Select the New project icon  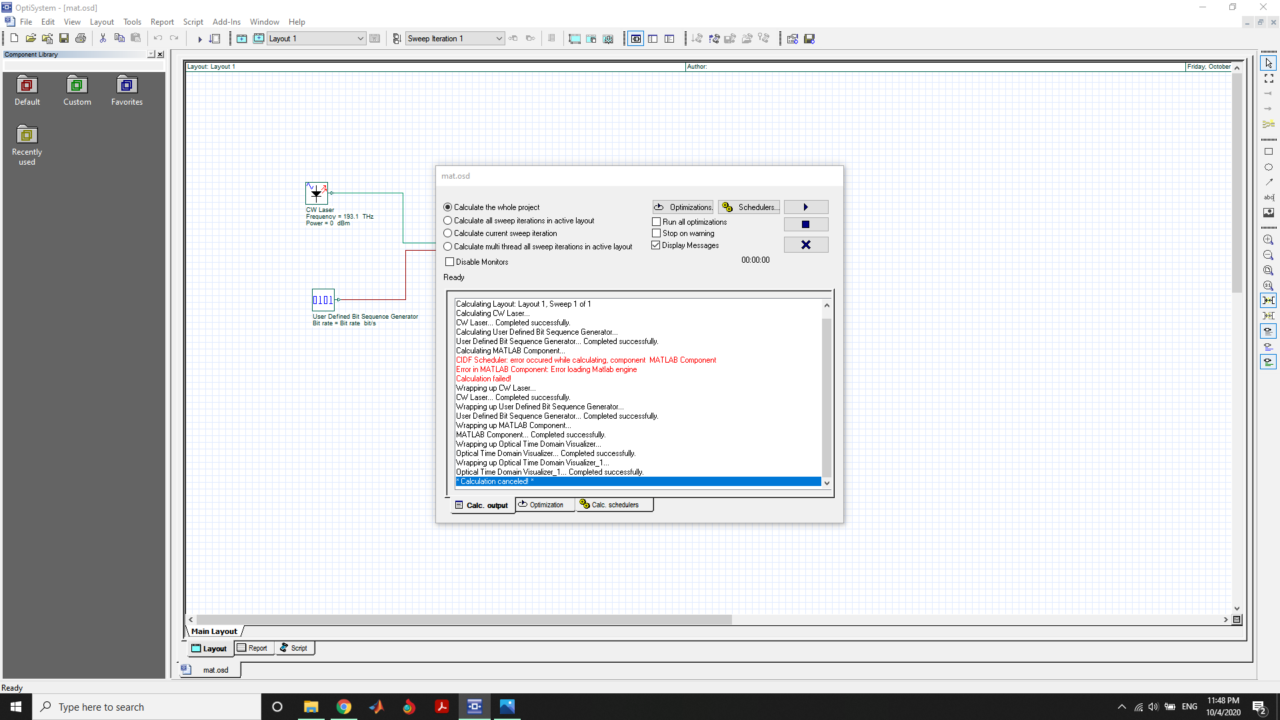tap(13, 38)
